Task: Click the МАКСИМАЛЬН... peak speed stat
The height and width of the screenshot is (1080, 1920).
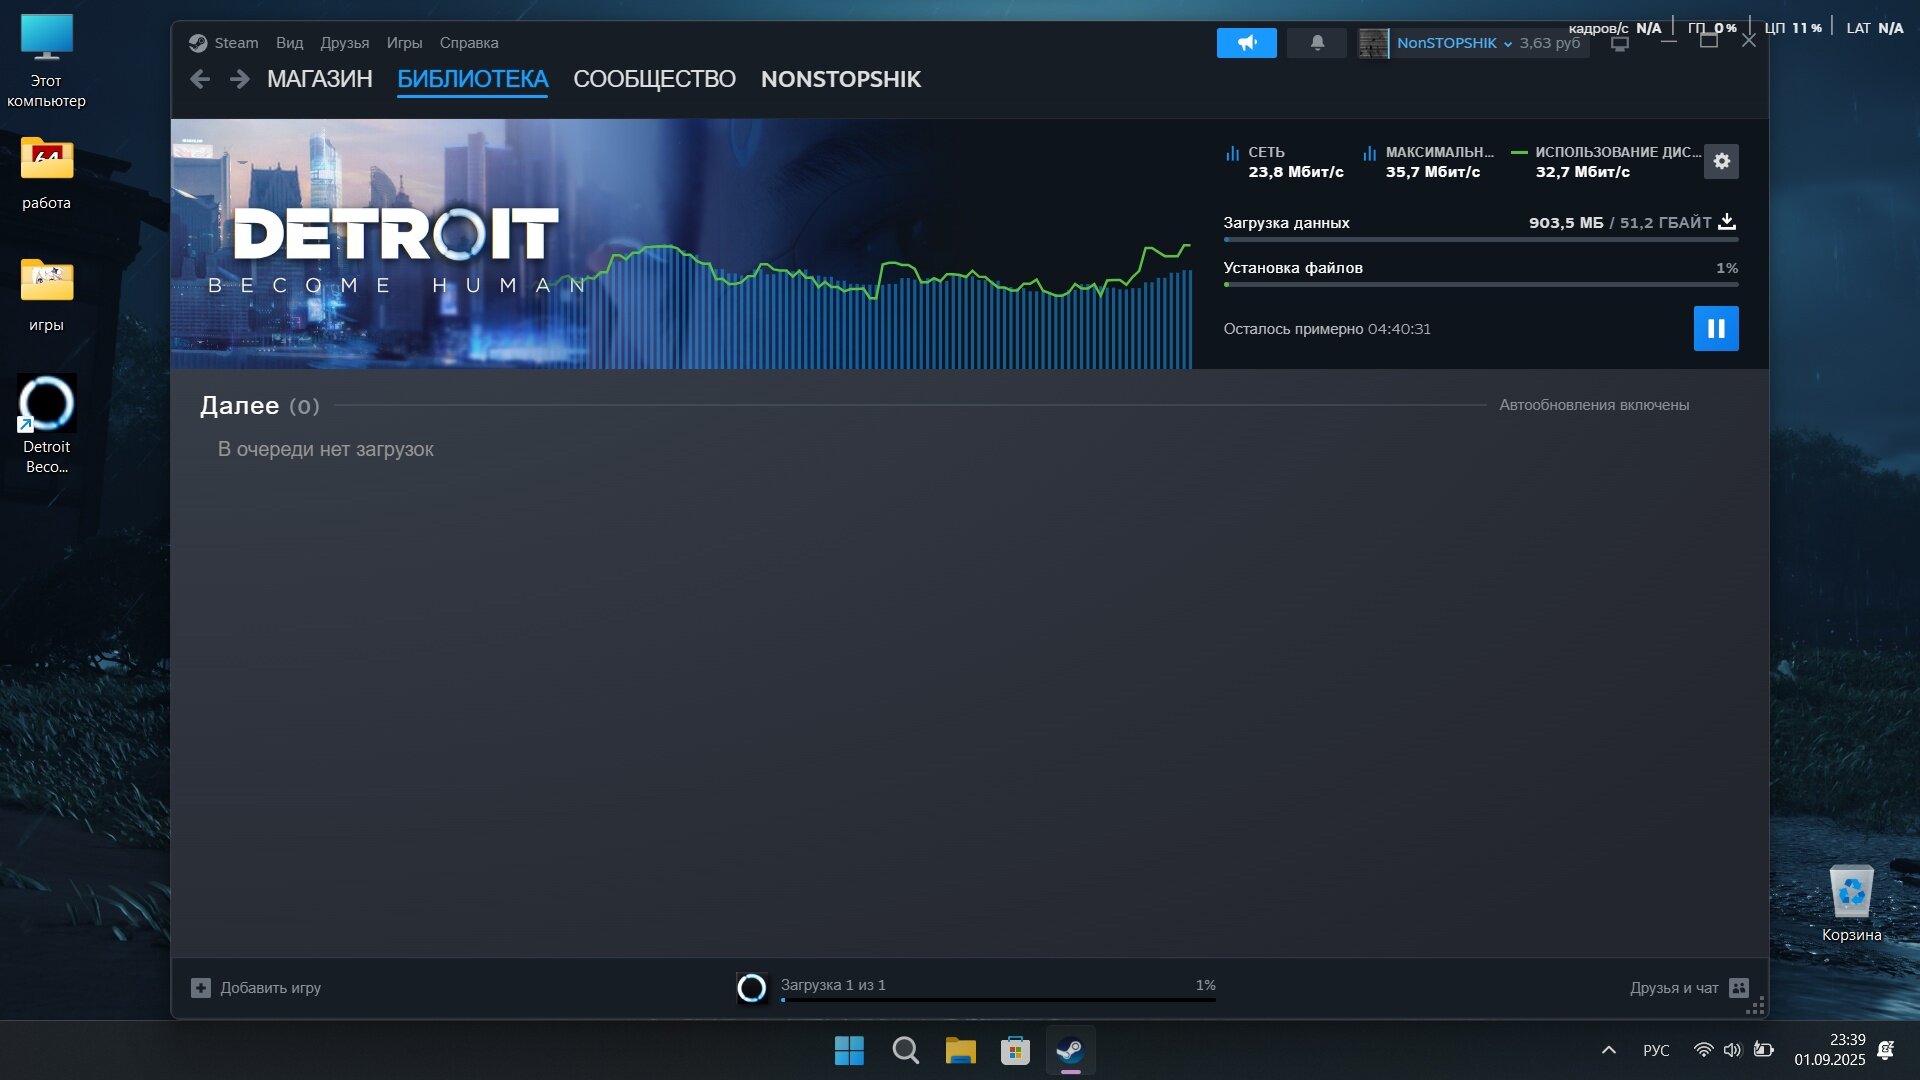Action: tap(1427, 162)
